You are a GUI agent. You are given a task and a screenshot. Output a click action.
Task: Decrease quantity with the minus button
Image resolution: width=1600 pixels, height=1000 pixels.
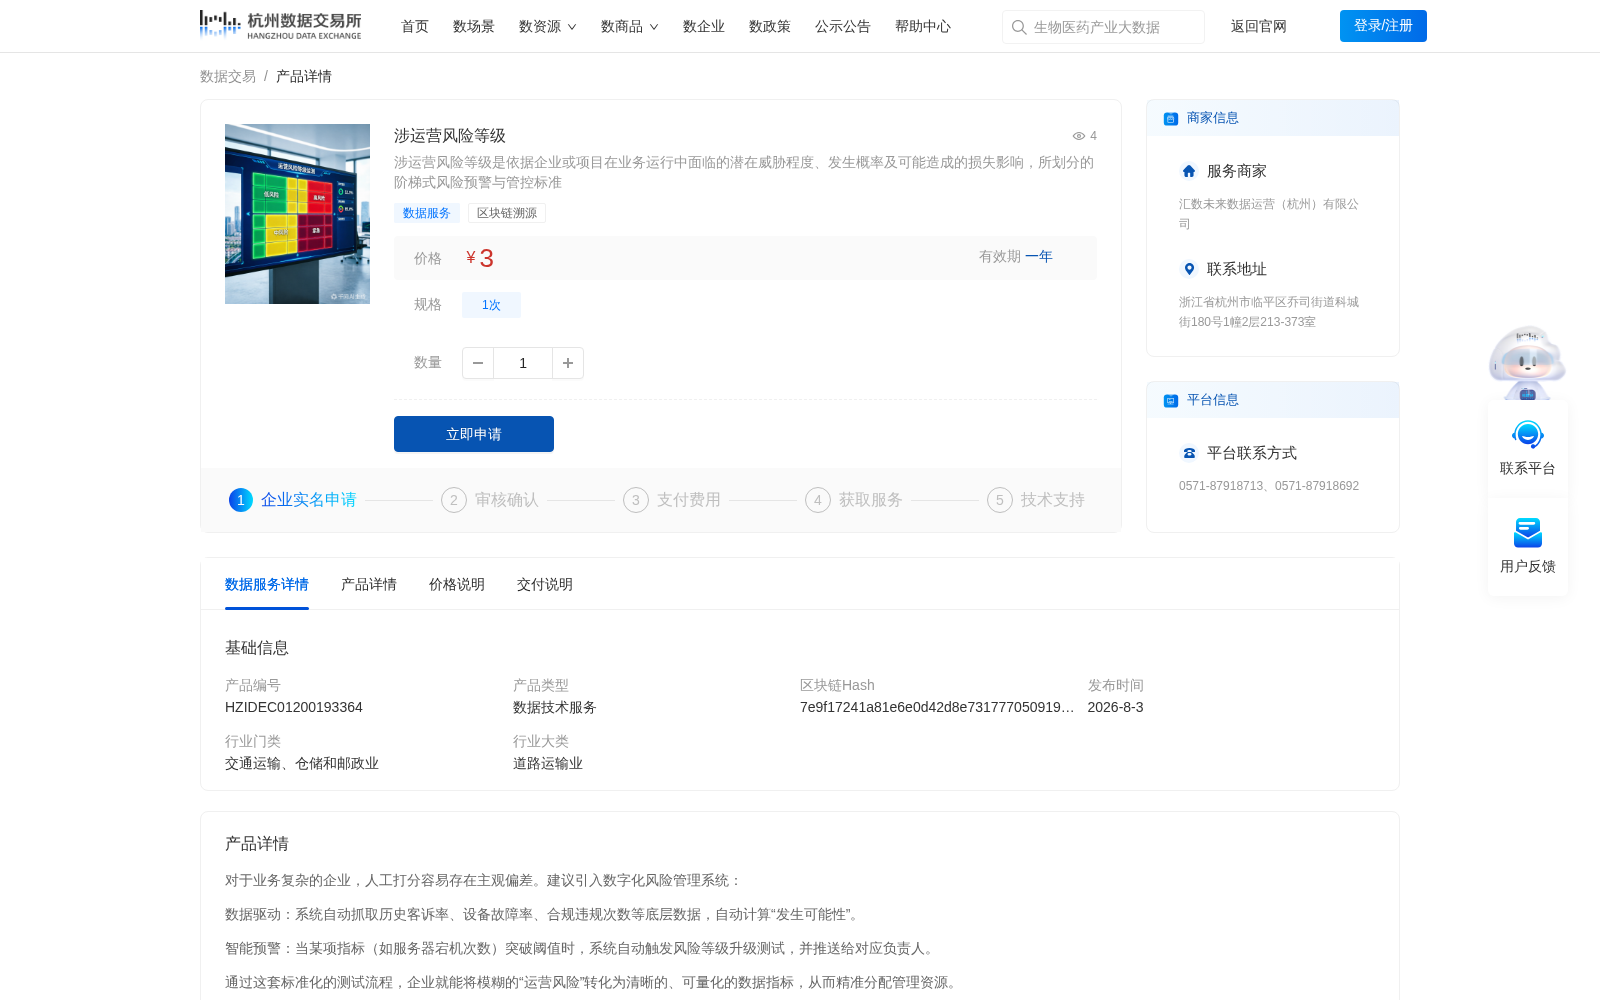[x=478, y=363]
